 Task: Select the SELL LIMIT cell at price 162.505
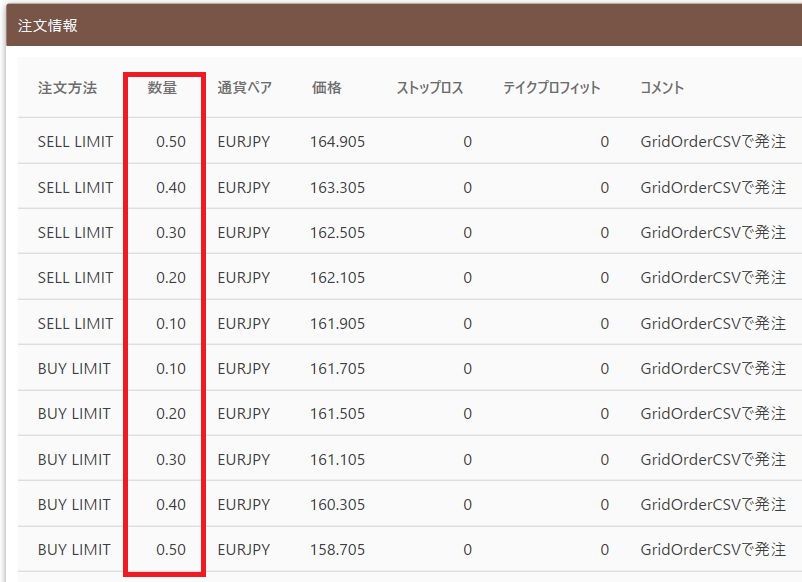(75, 233)
